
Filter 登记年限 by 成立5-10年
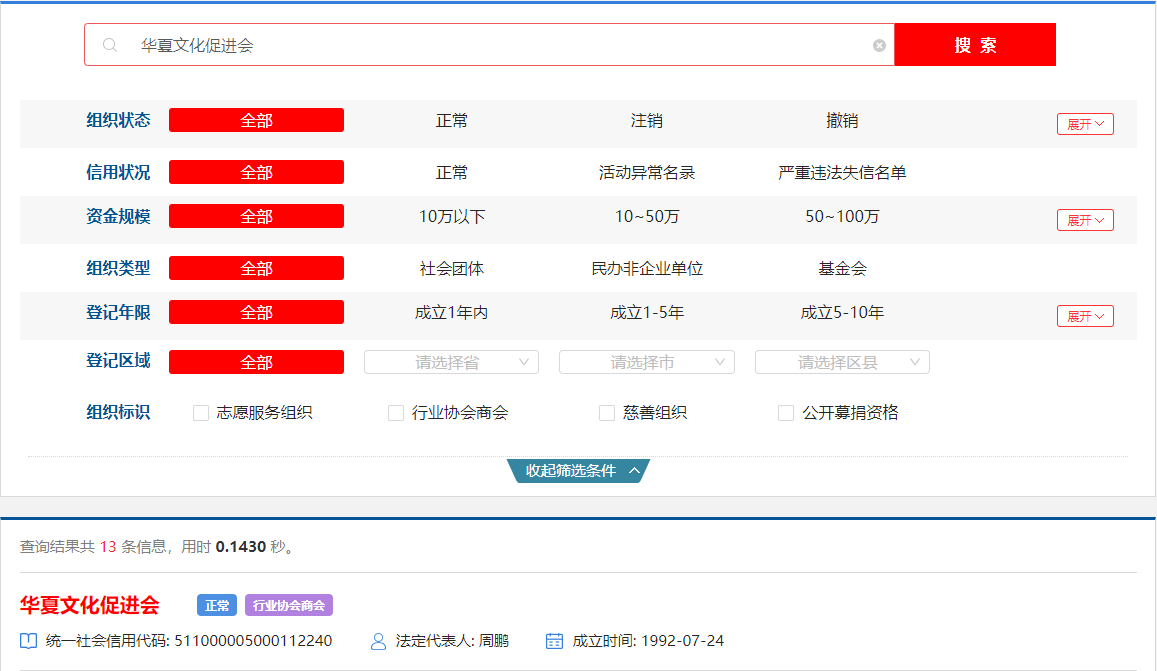click(842, 312)
